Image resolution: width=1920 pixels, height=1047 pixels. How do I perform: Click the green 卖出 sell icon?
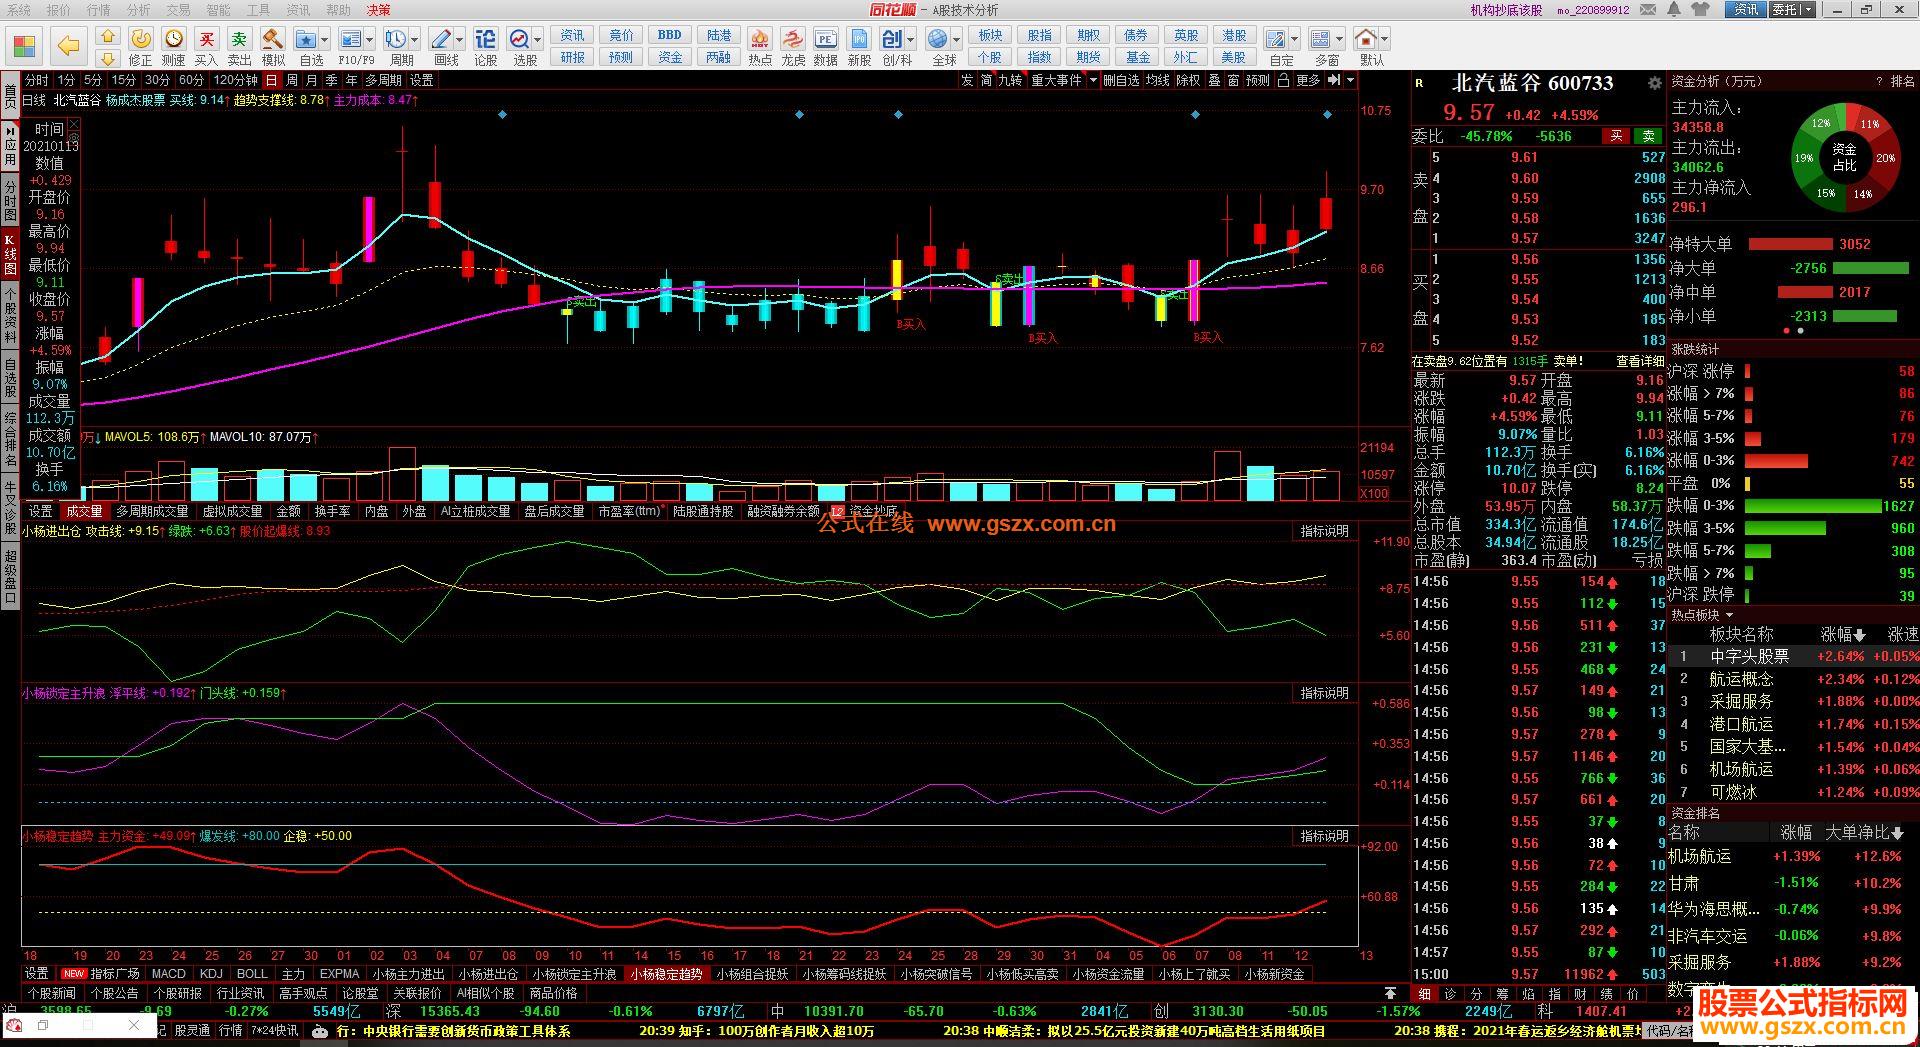click(240, 39)
